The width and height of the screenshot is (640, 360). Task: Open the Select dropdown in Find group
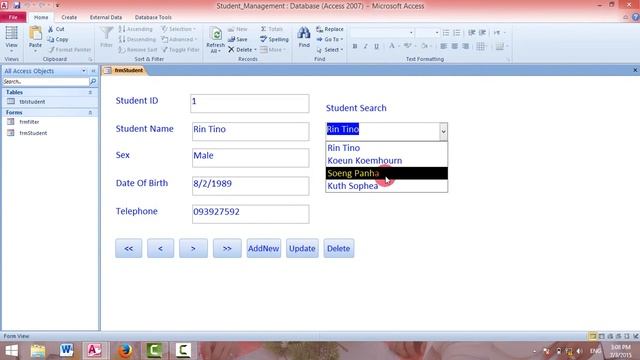330,49
